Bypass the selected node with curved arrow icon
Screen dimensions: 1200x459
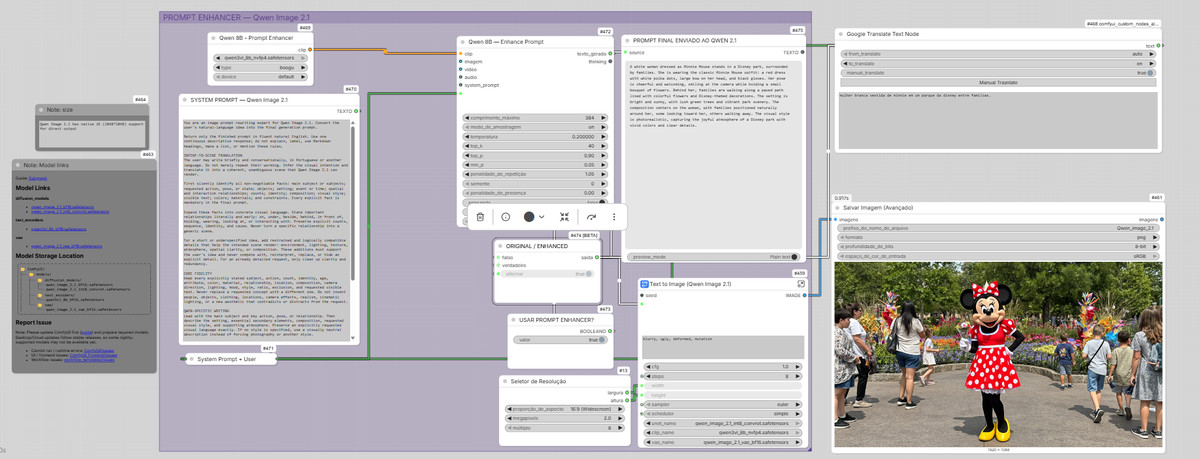click(590, 217)
